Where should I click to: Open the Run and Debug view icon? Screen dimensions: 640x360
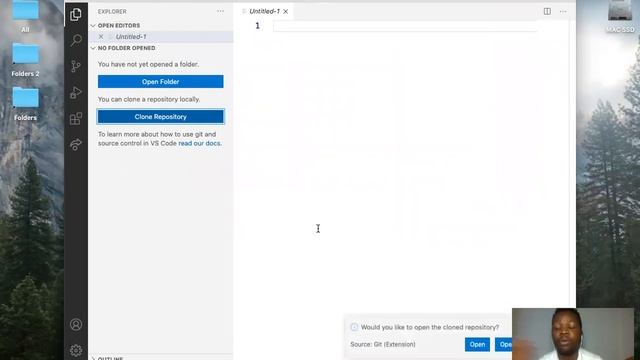76,93
